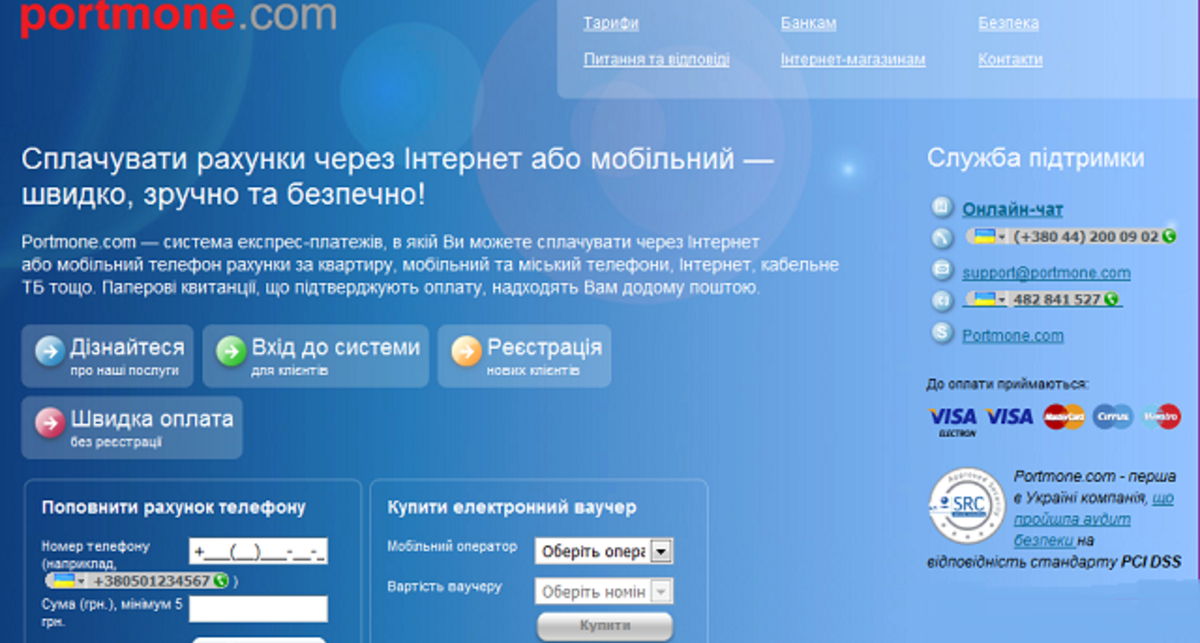Click the green call icon beside 482 841 527
The image size is (1200, 643).
coord(1112,298)
